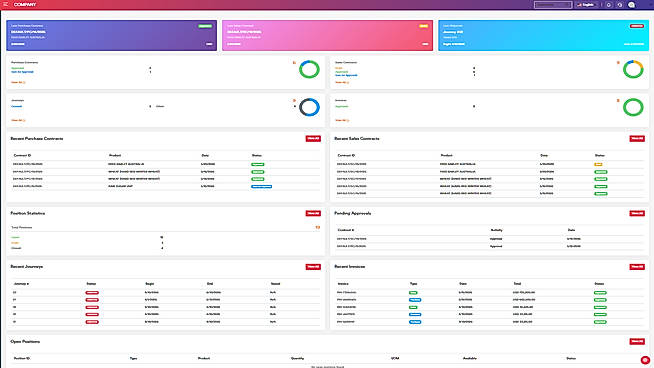Click Activity header in Pending Approvals

496,230
